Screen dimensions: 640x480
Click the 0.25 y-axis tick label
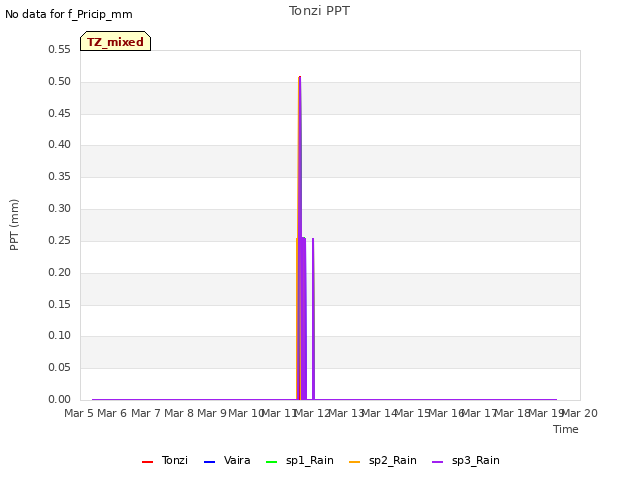click(59, 240)
